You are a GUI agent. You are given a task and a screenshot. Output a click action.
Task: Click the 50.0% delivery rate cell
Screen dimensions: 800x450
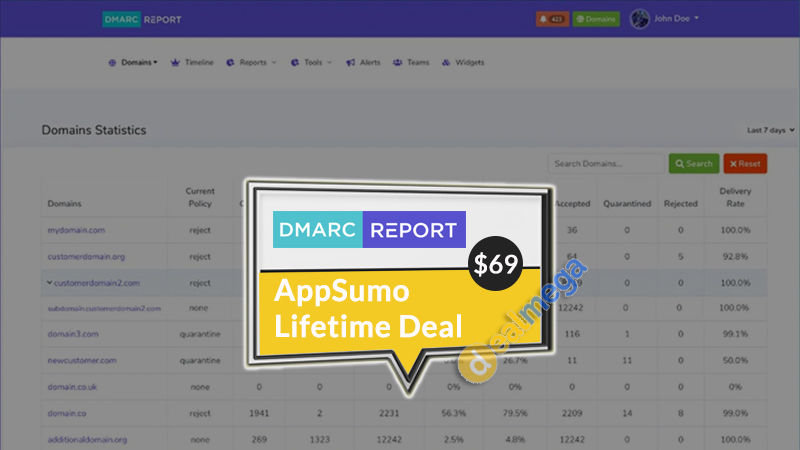tap(735, 360)
